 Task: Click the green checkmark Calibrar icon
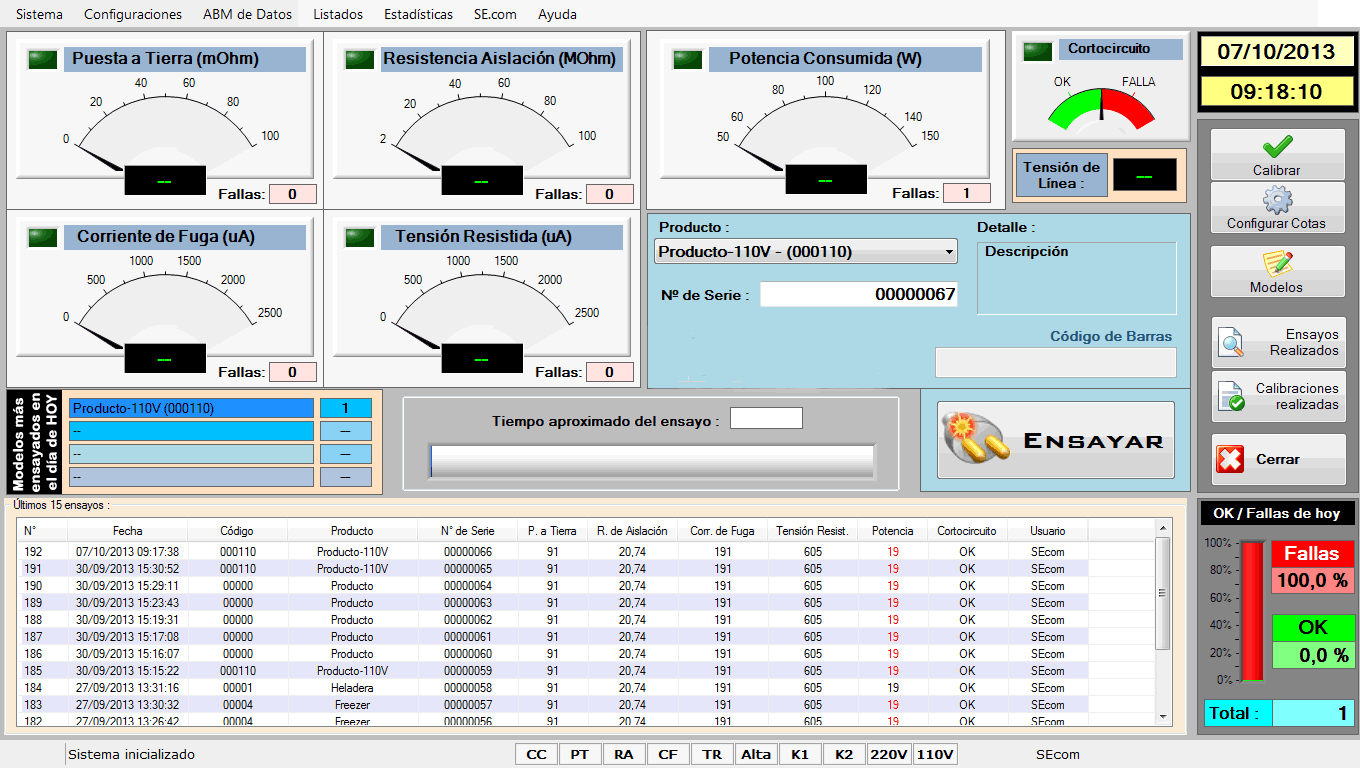pos(1277,148)
